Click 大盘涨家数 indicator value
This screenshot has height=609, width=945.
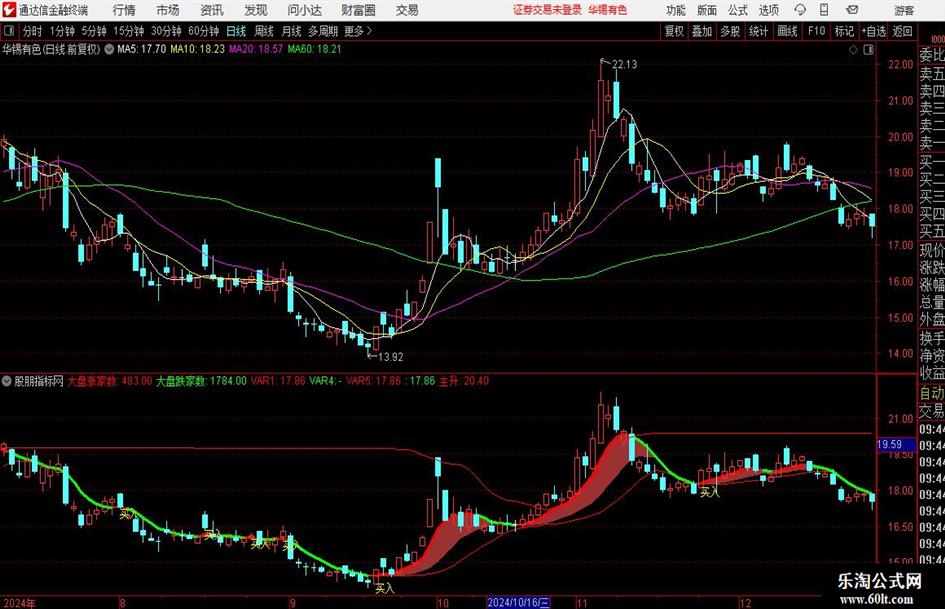point(109,381)
